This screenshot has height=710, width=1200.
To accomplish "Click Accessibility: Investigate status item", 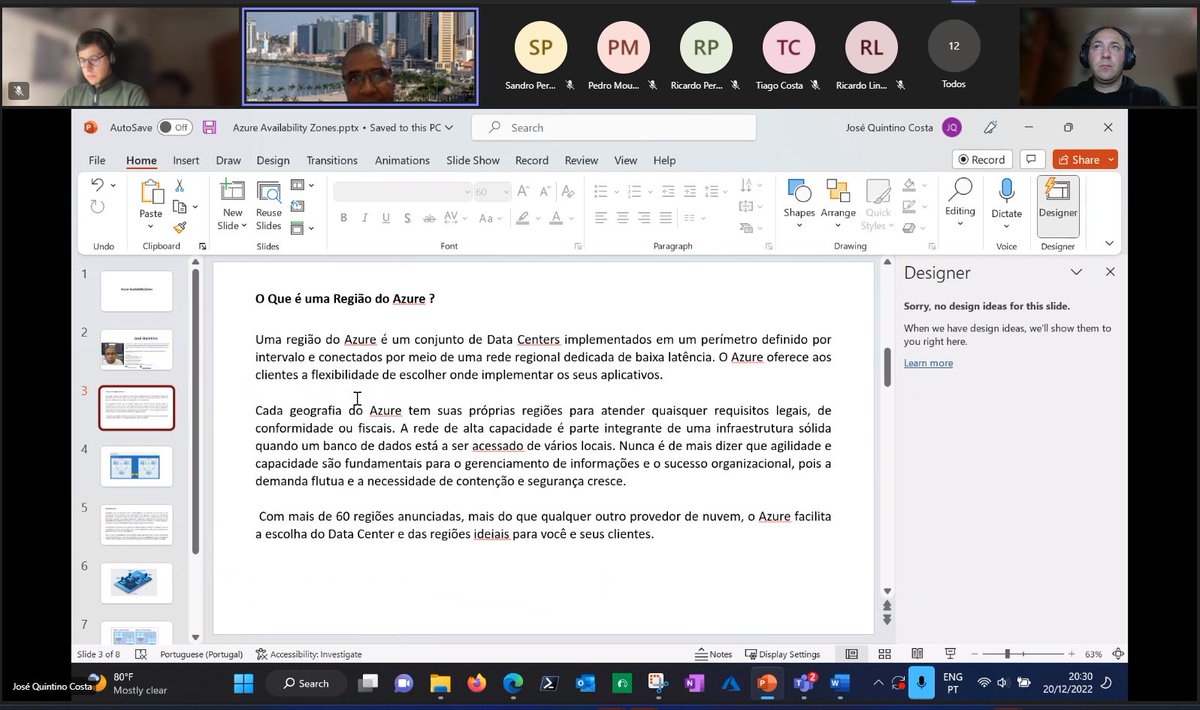I will pos(309,654).
